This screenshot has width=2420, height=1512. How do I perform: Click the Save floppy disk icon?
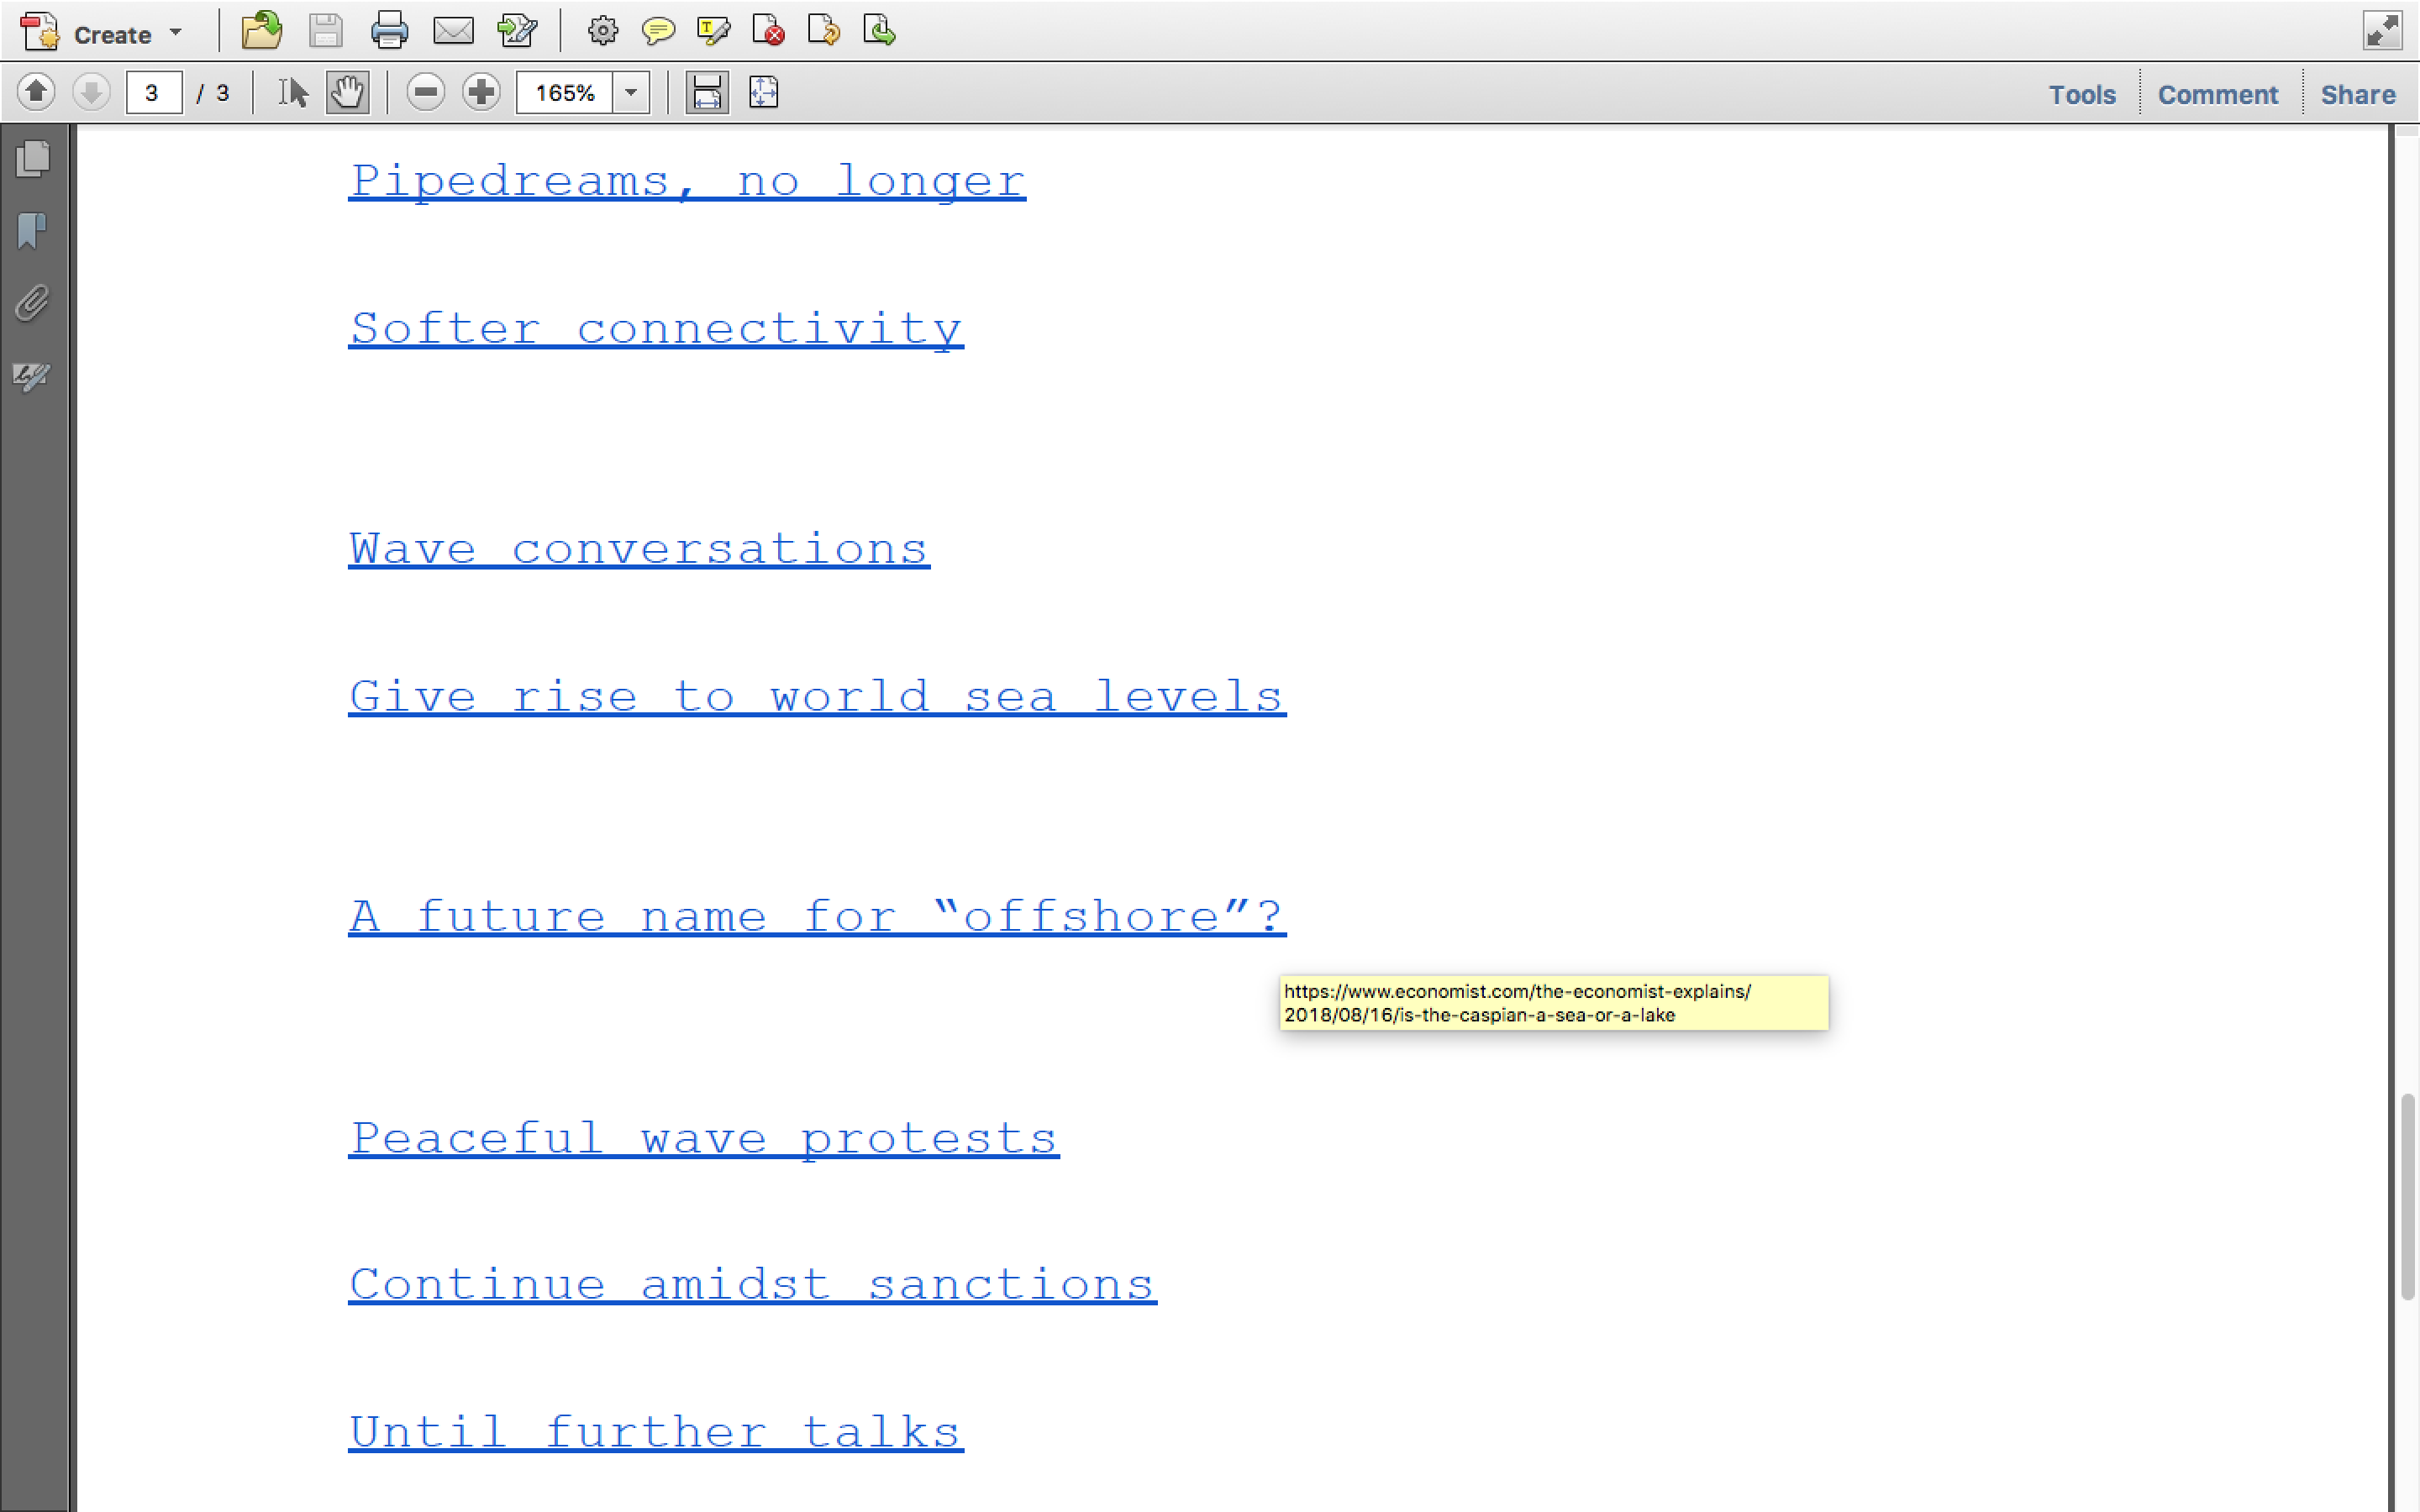(325, 31)
